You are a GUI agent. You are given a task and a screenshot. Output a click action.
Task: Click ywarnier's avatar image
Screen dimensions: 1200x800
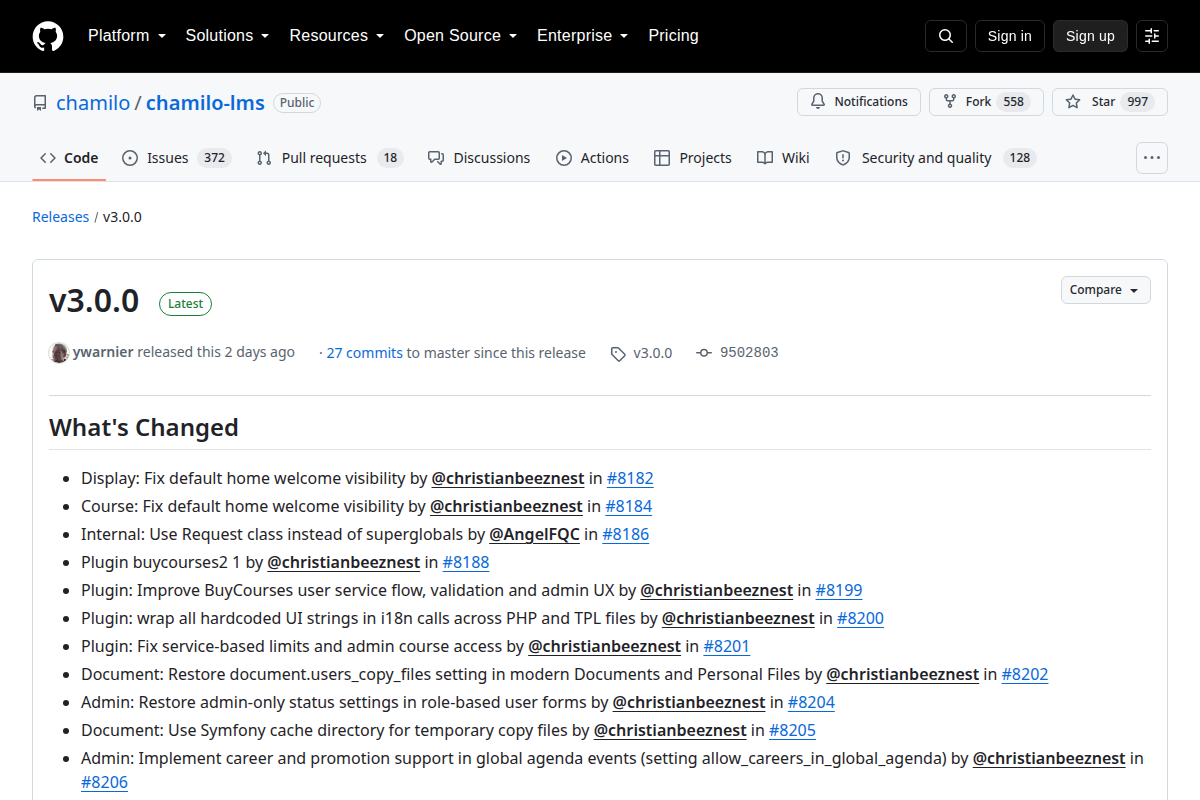59,352
